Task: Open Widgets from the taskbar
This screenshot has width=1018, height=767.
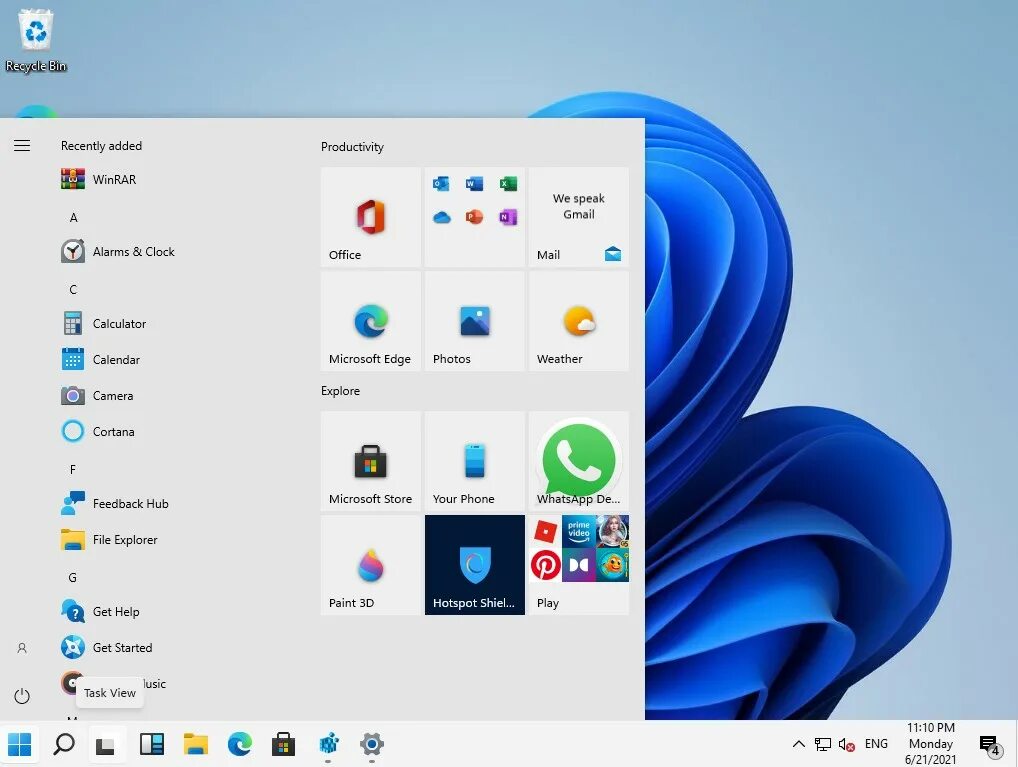Action: 152,744
